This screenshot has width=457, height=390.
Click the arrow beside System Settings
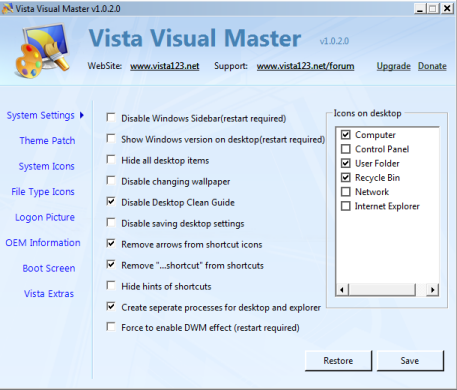click(82, 115)
